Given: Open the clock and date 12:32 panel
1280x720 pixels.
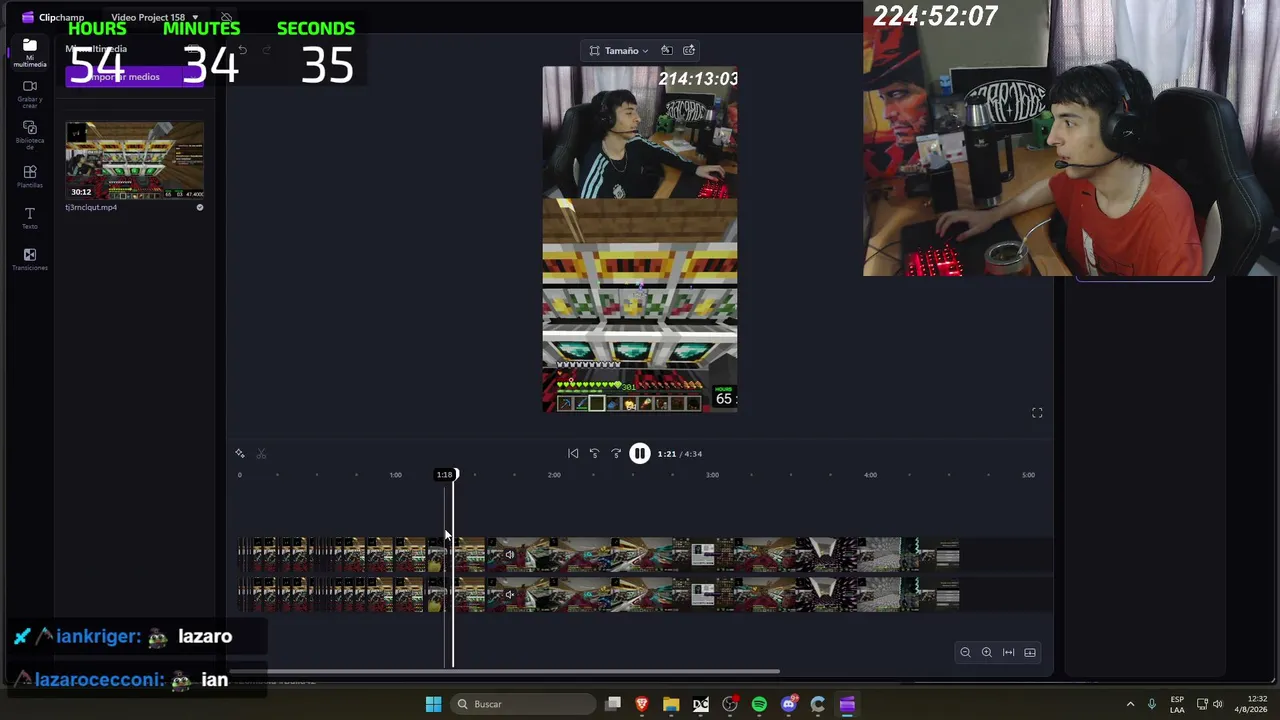Looking at the screenshot, I should click(1250, 704).
